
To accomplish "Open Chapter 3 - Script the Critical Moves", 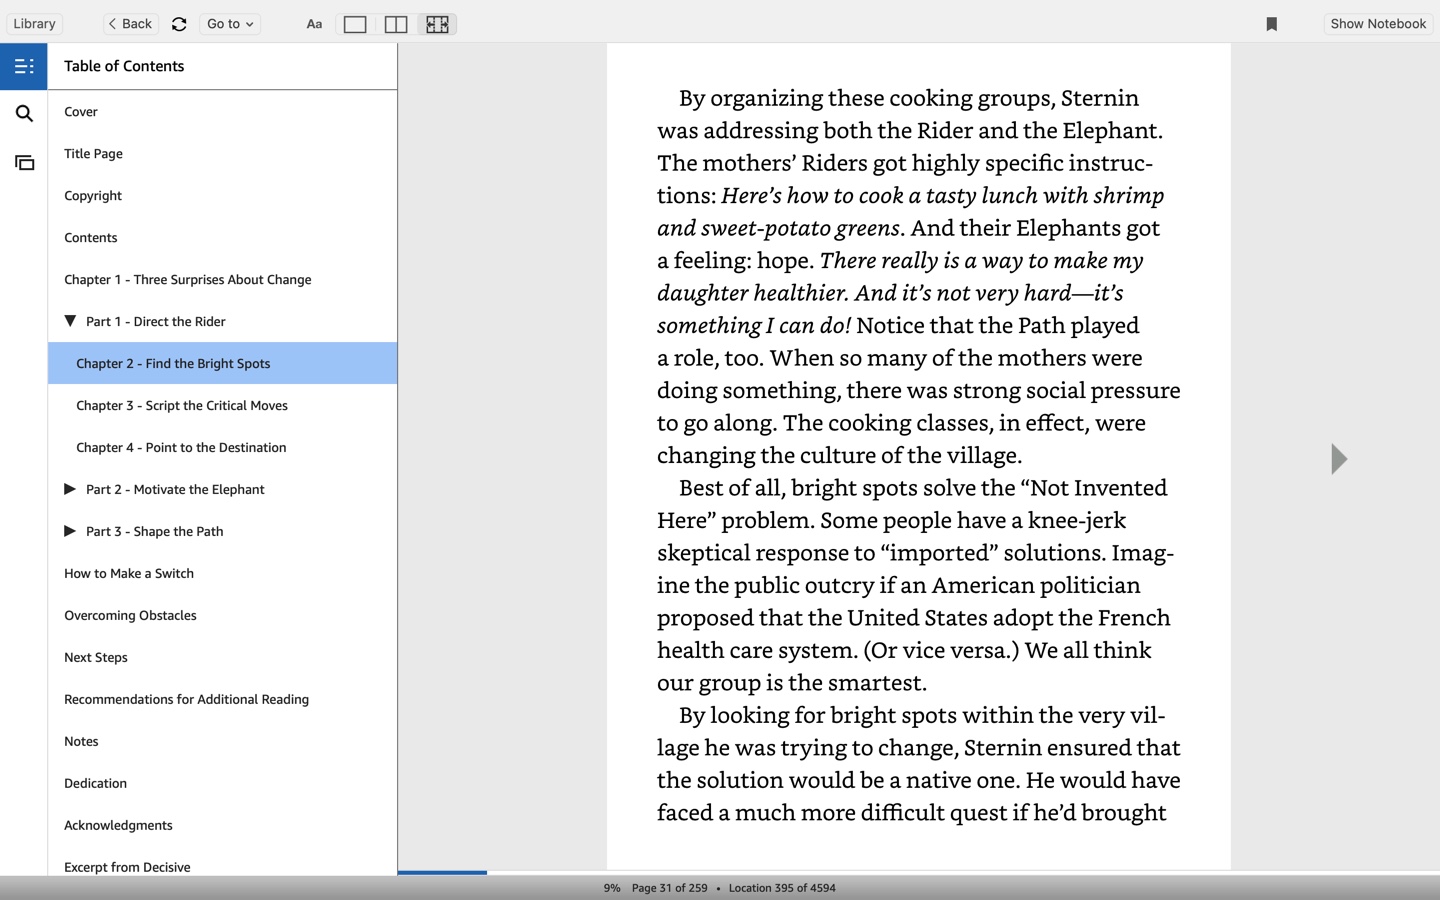I will pyautogui.click(x=222, y=405).
